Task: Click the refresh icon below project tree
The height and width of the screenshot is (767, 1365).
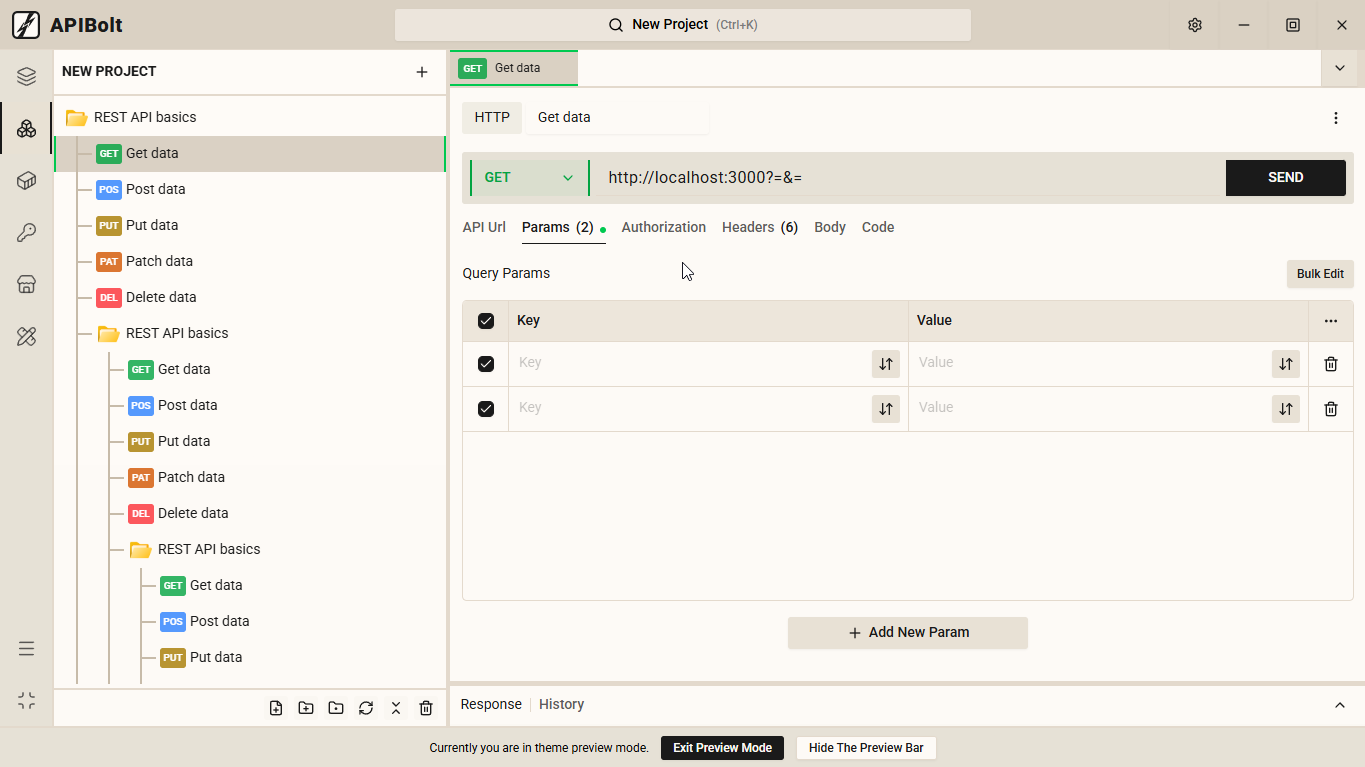Action: pos(366,708)
